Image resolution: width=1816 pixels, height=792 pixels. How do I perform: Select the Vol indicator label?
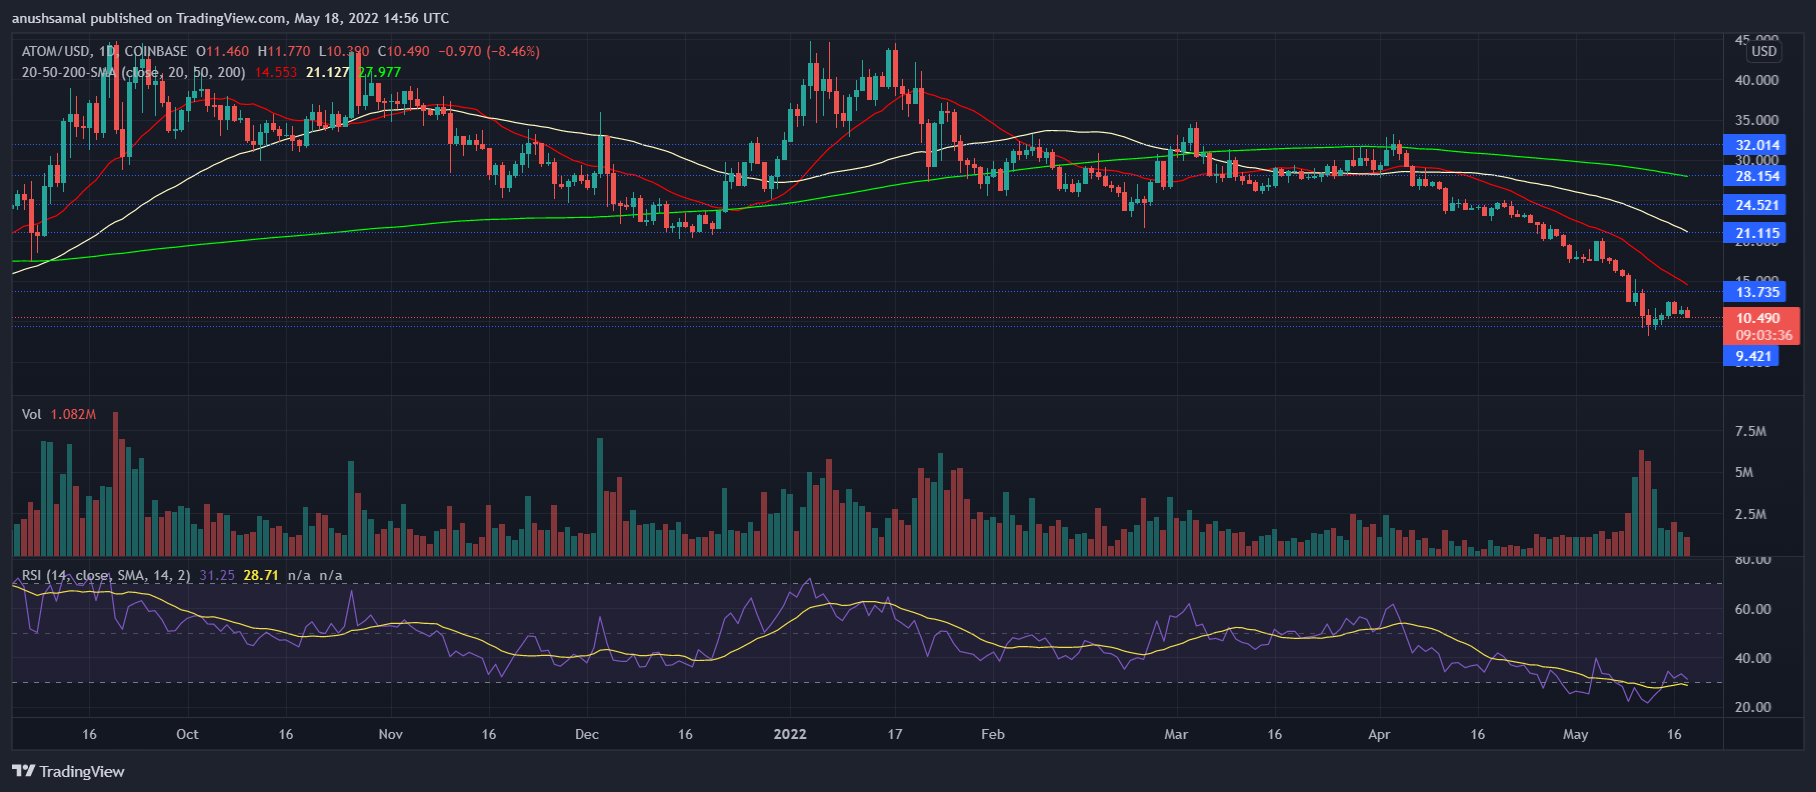coord(32,414)
